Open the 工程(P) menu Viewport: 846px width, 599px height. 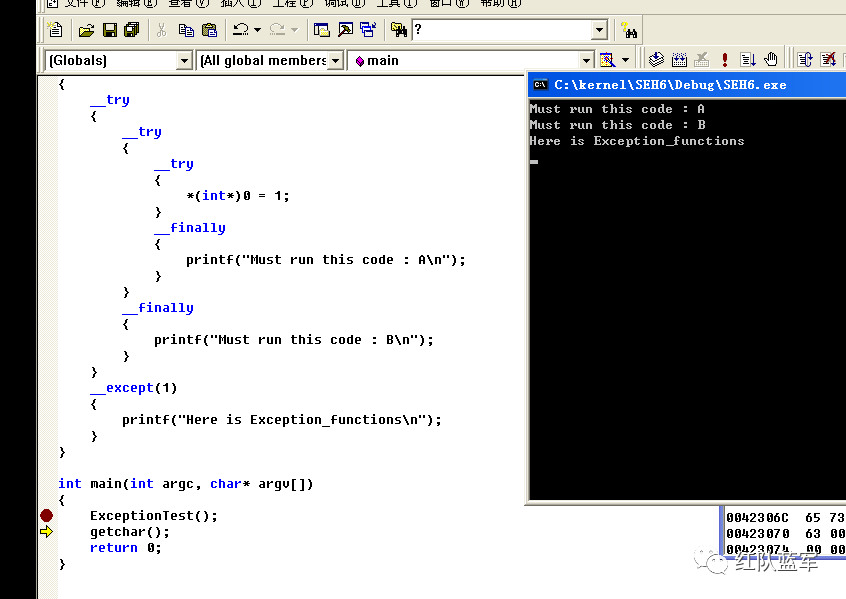click(292, 3)
